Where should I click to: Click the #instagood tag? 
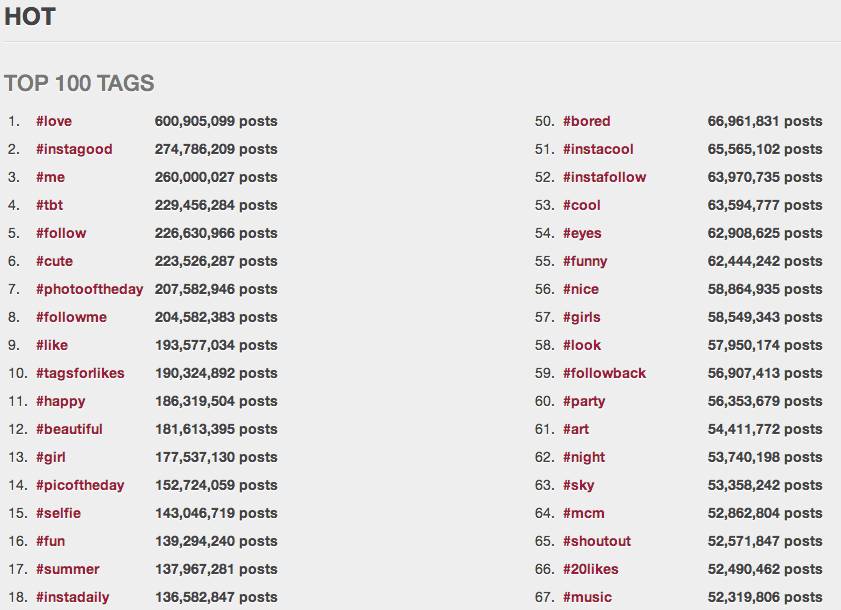click(x=74, y=149)
